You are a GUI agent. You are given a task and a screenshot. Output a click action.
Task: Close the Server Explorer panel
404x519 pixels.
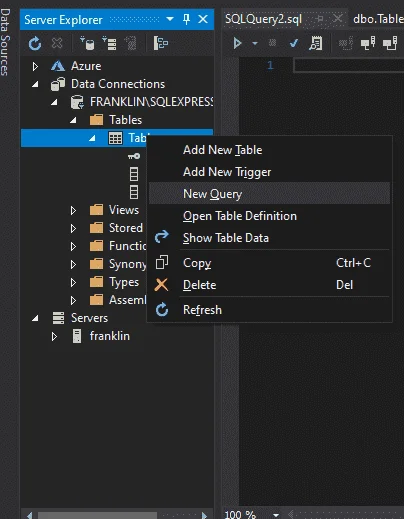click(x=203, y=19)
